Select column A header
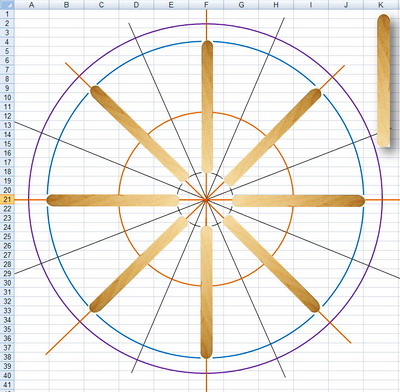 tap(32, 5)
